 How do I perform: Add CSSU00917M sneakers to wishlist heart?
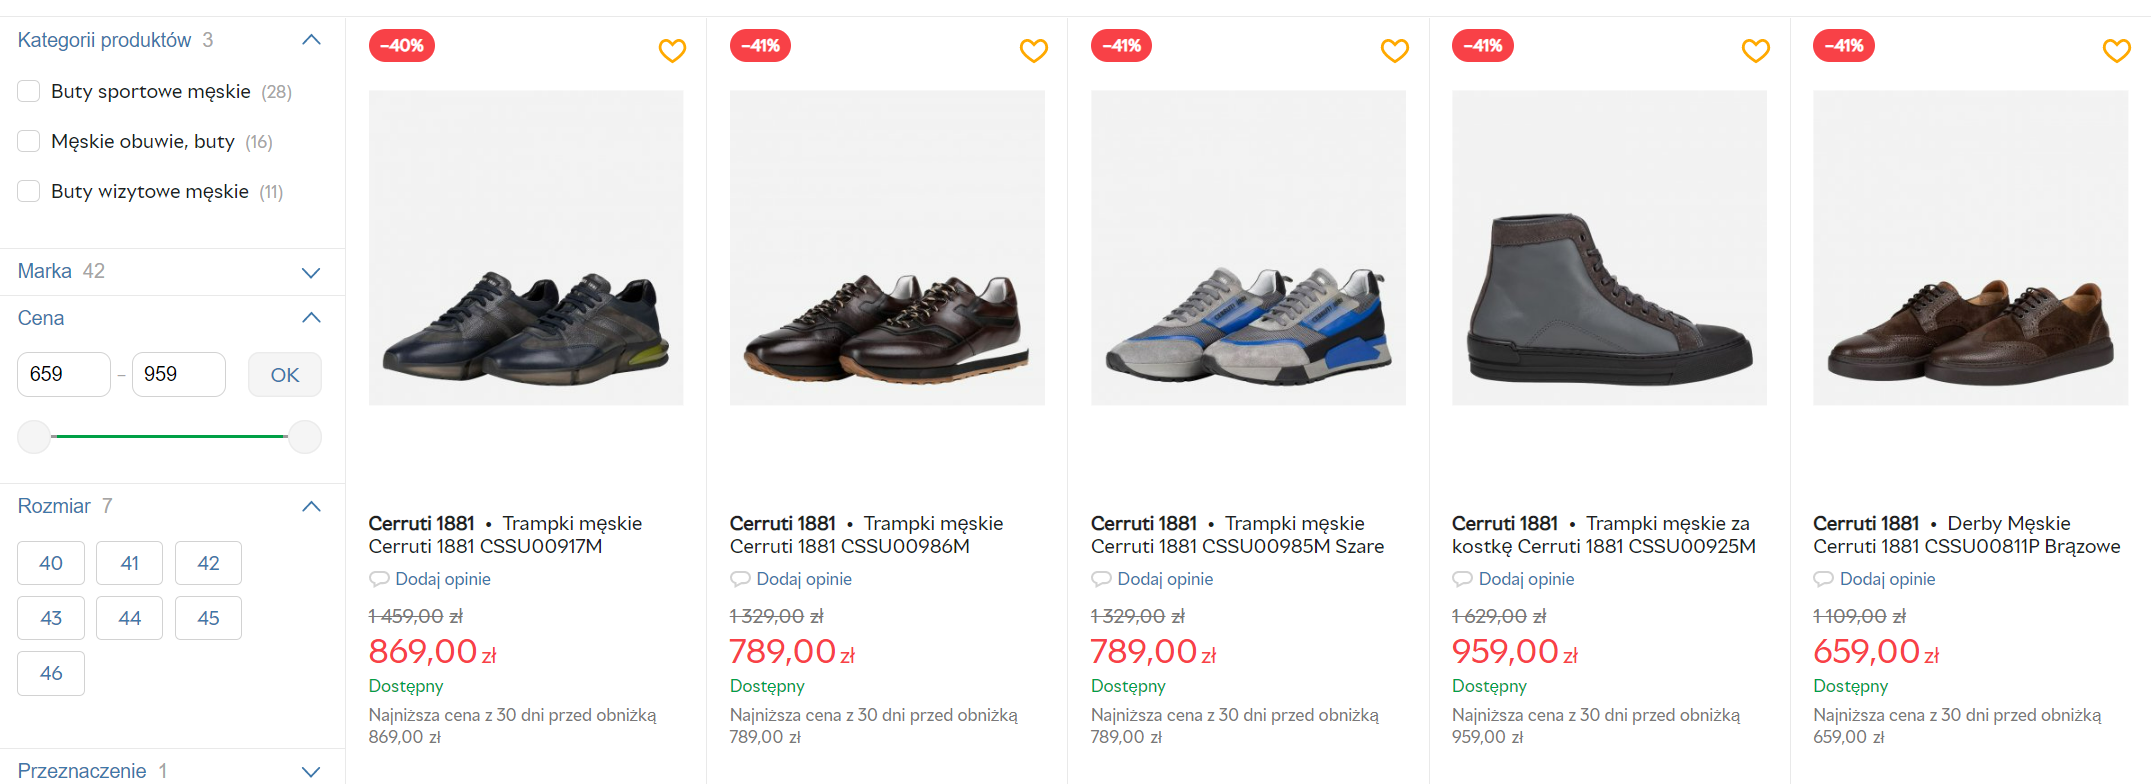tap(672, 50)
